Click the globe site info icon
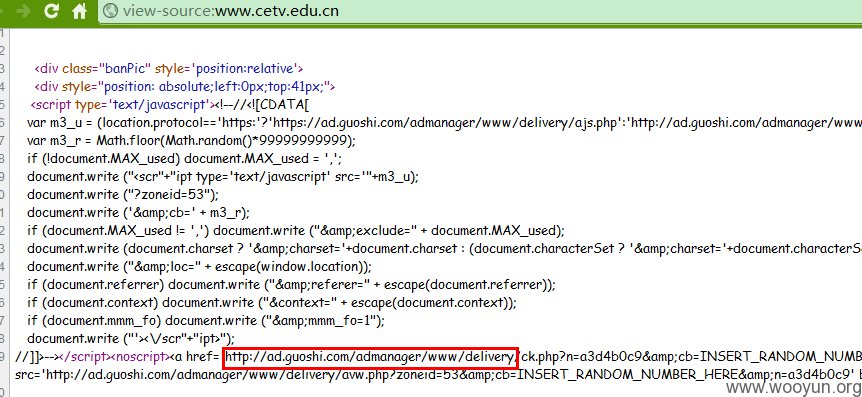 coord(110,11)
